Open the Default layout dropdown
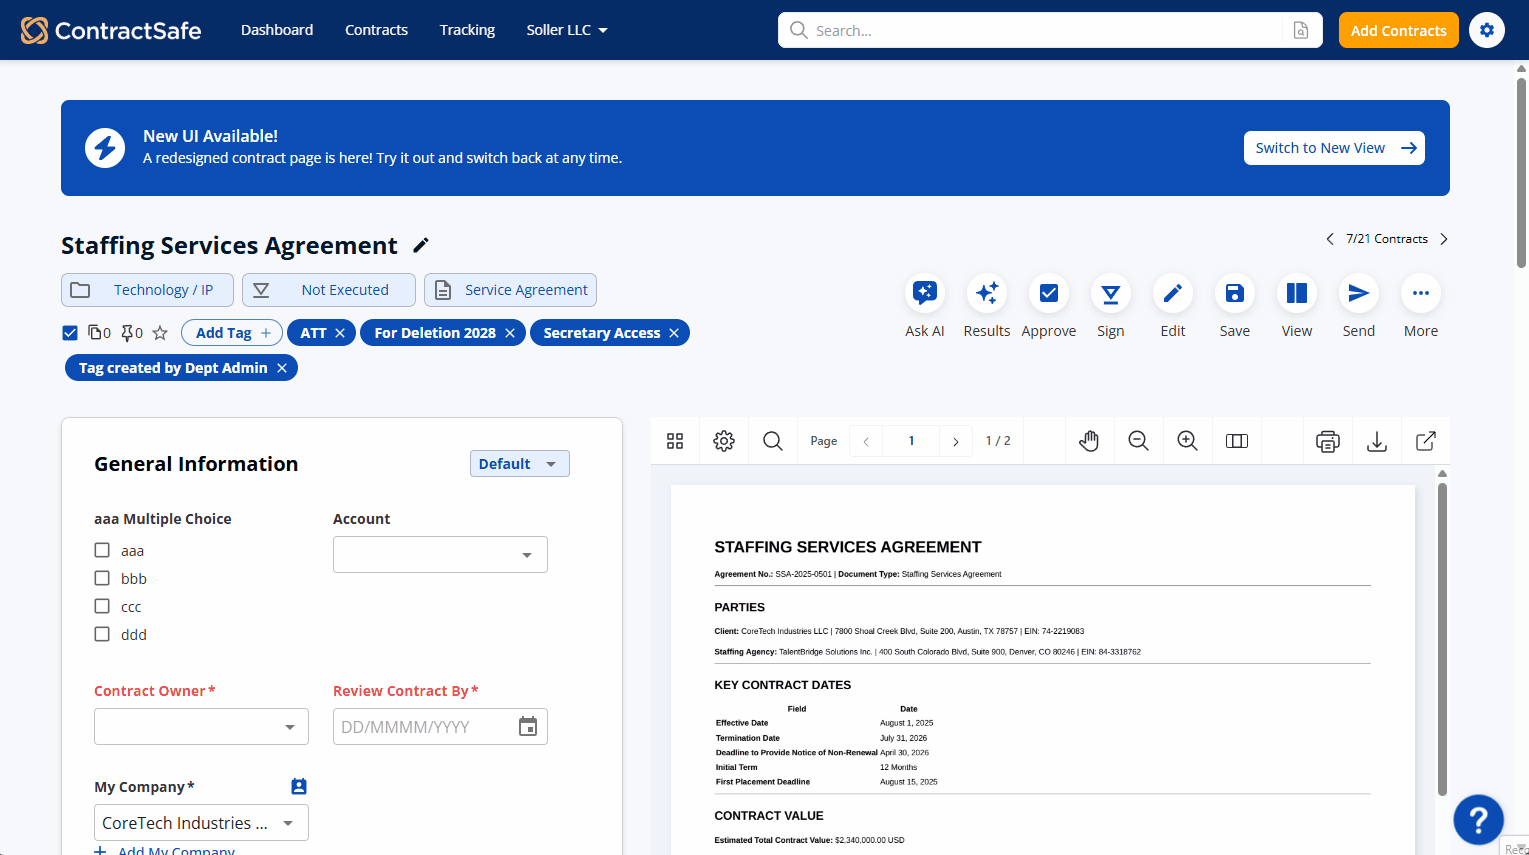Image resolution: width=1529 pixels, height=855 pixels. click(520, 464)
